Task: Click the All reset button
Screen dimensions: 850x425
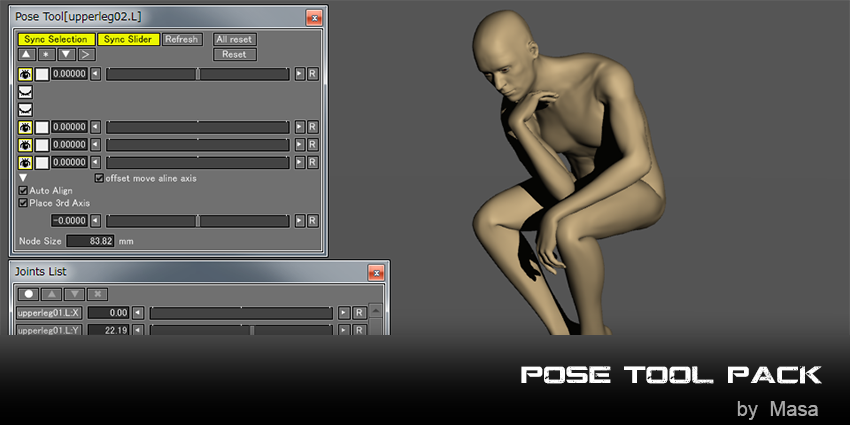Action: pos(235,40)
